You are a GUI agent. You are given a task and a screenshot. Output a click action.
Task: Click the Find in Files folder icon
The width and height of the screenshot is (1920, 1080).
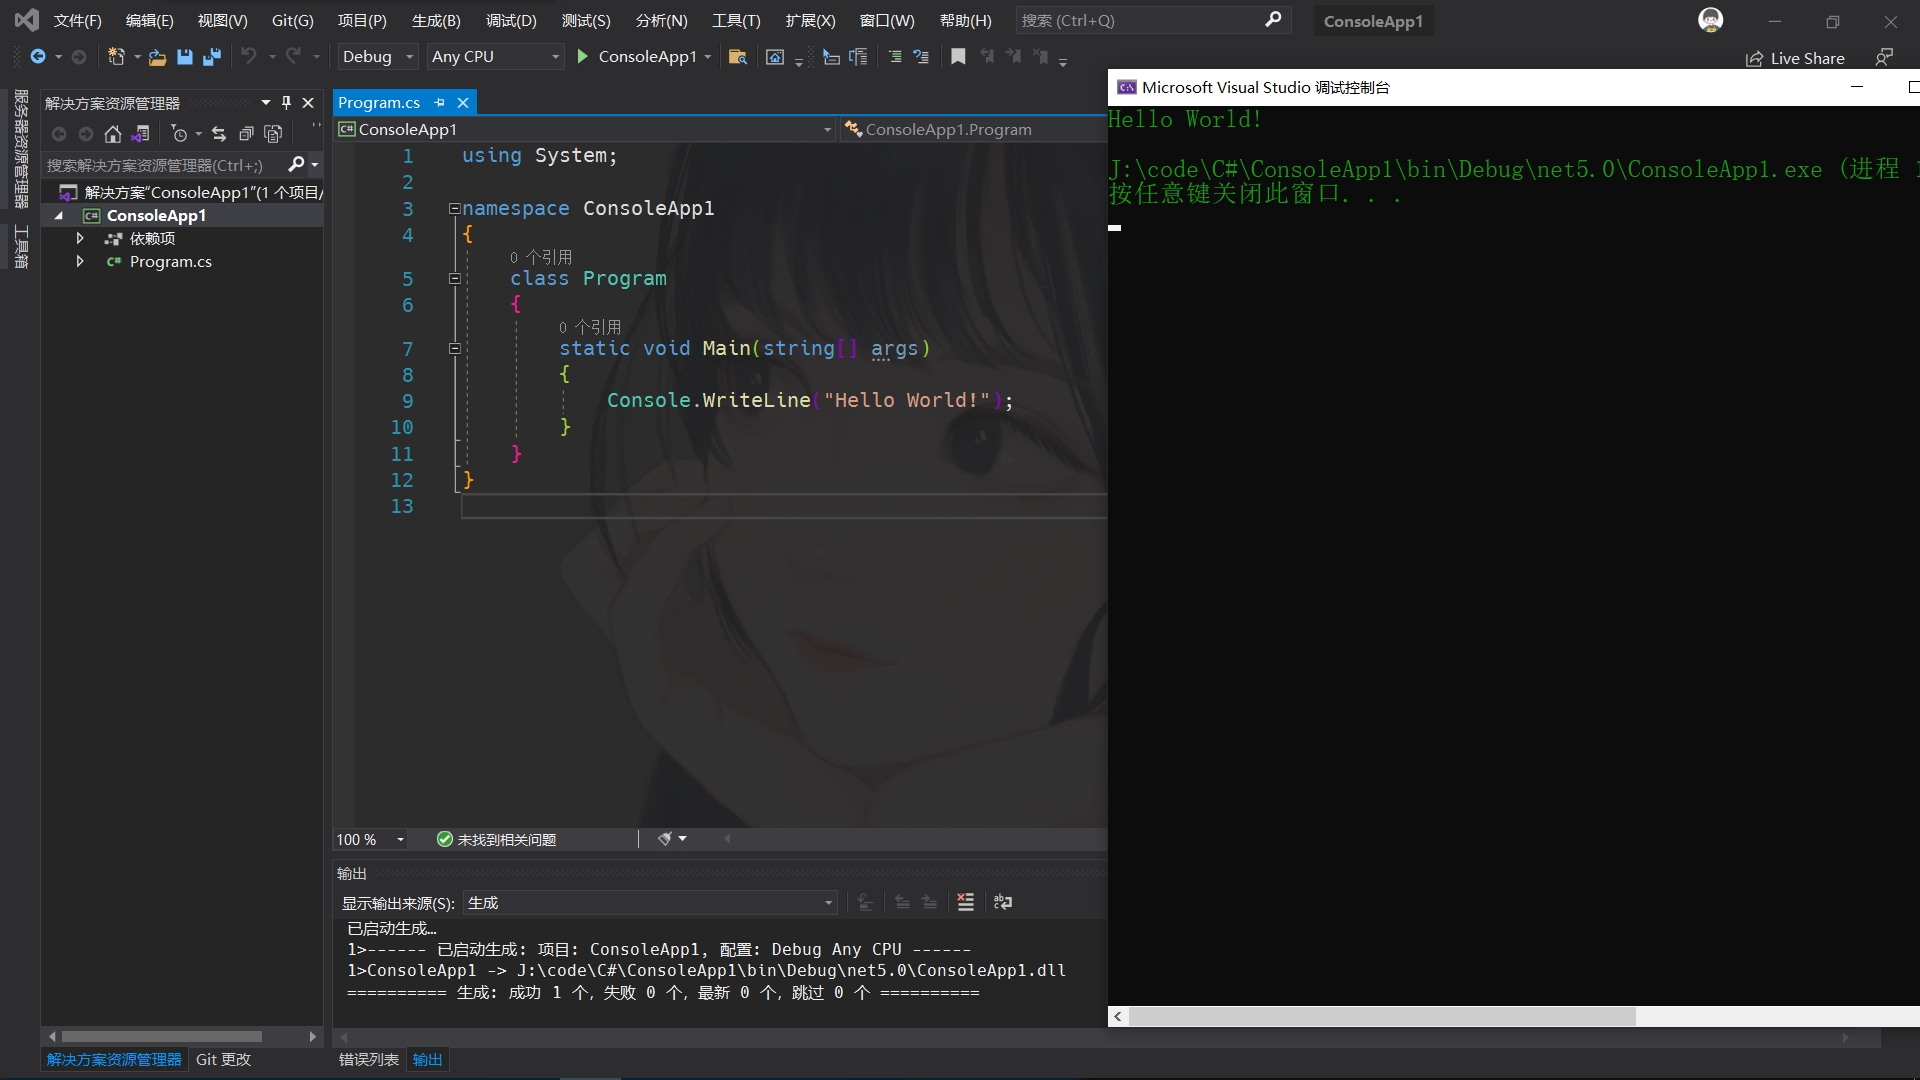(737, 57)
